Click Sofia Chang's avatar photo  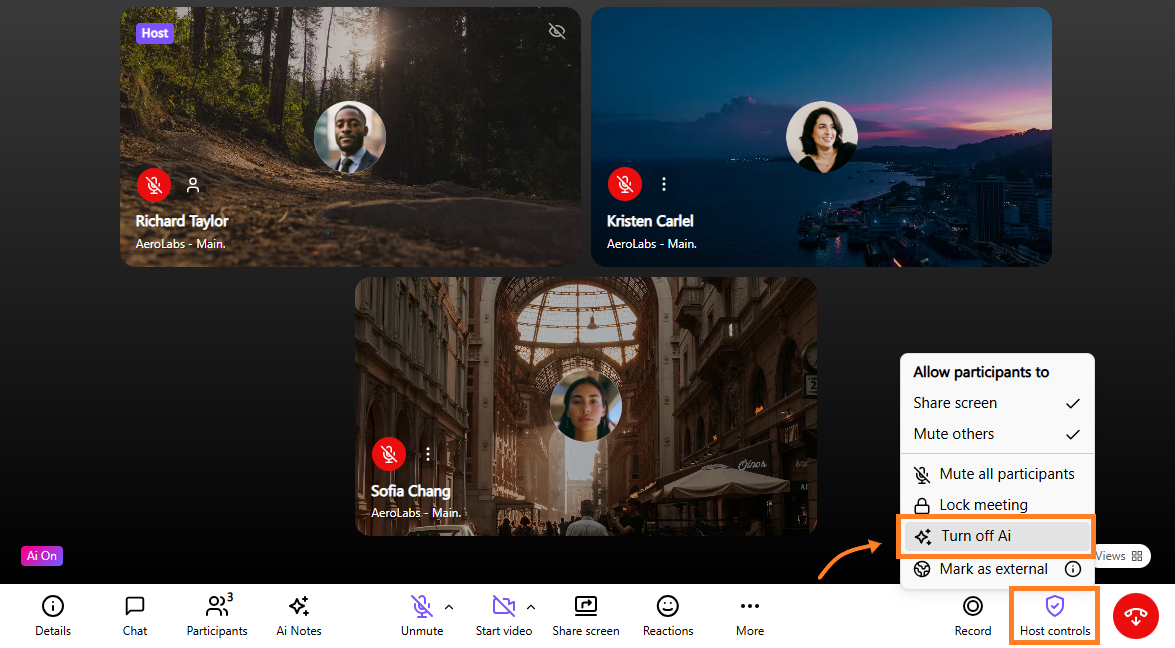click(585, 406)
